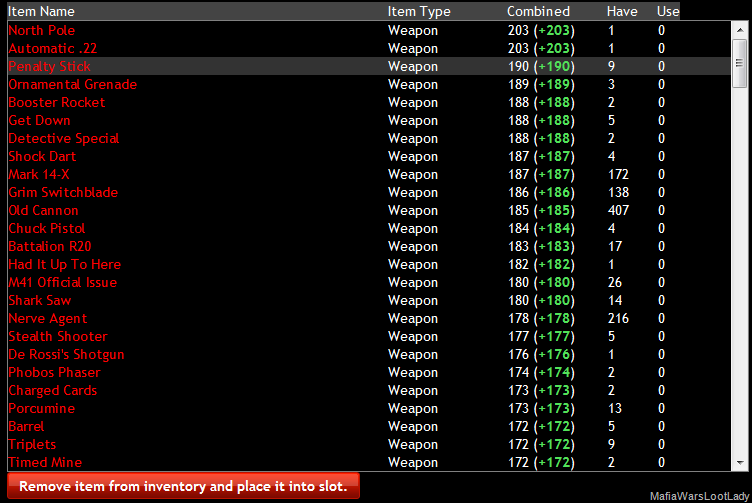Select the Automatic .22 item
Viewport: 752px width, 503px height.
(369, 48)
